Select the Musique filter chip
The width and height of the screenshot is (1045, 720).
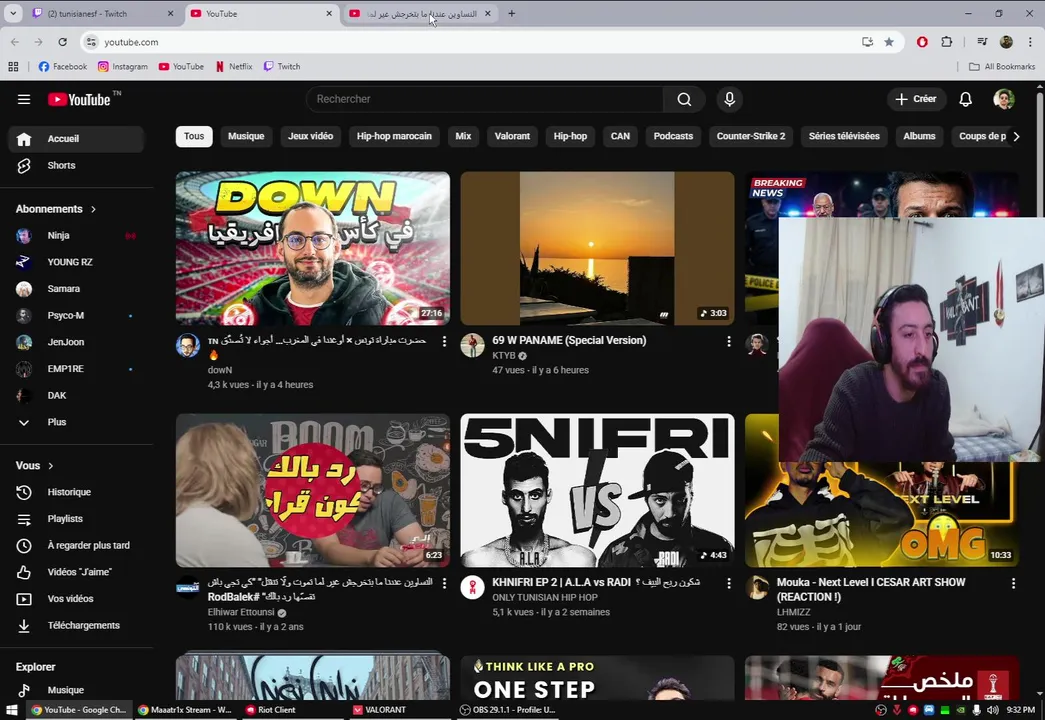pyautogui.click(x=246, y=136)
